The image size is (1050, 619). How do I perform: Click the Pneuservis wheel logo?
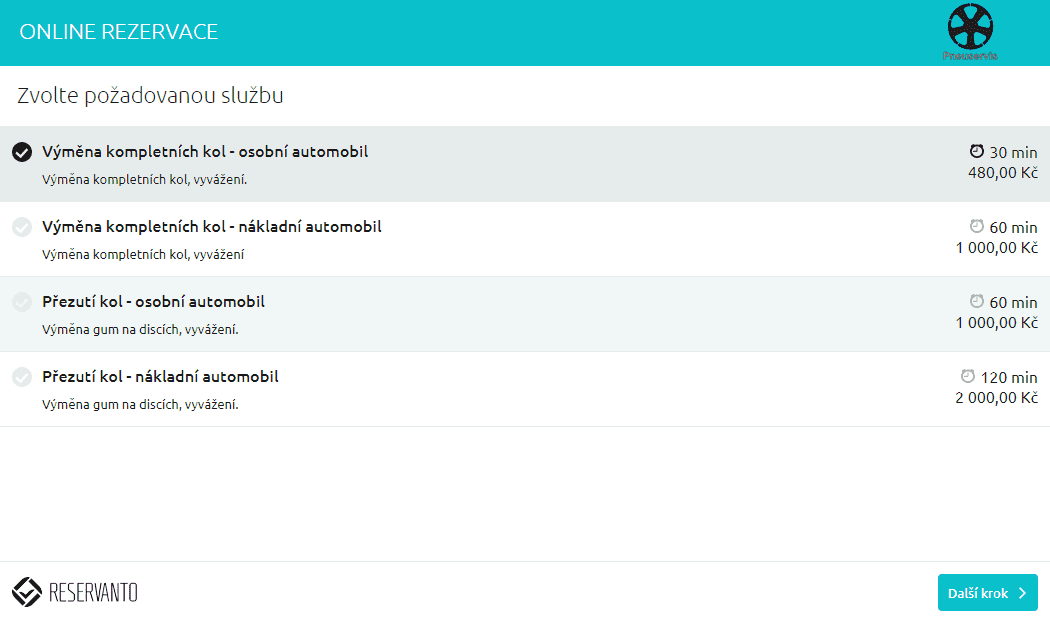click(971, 30)
